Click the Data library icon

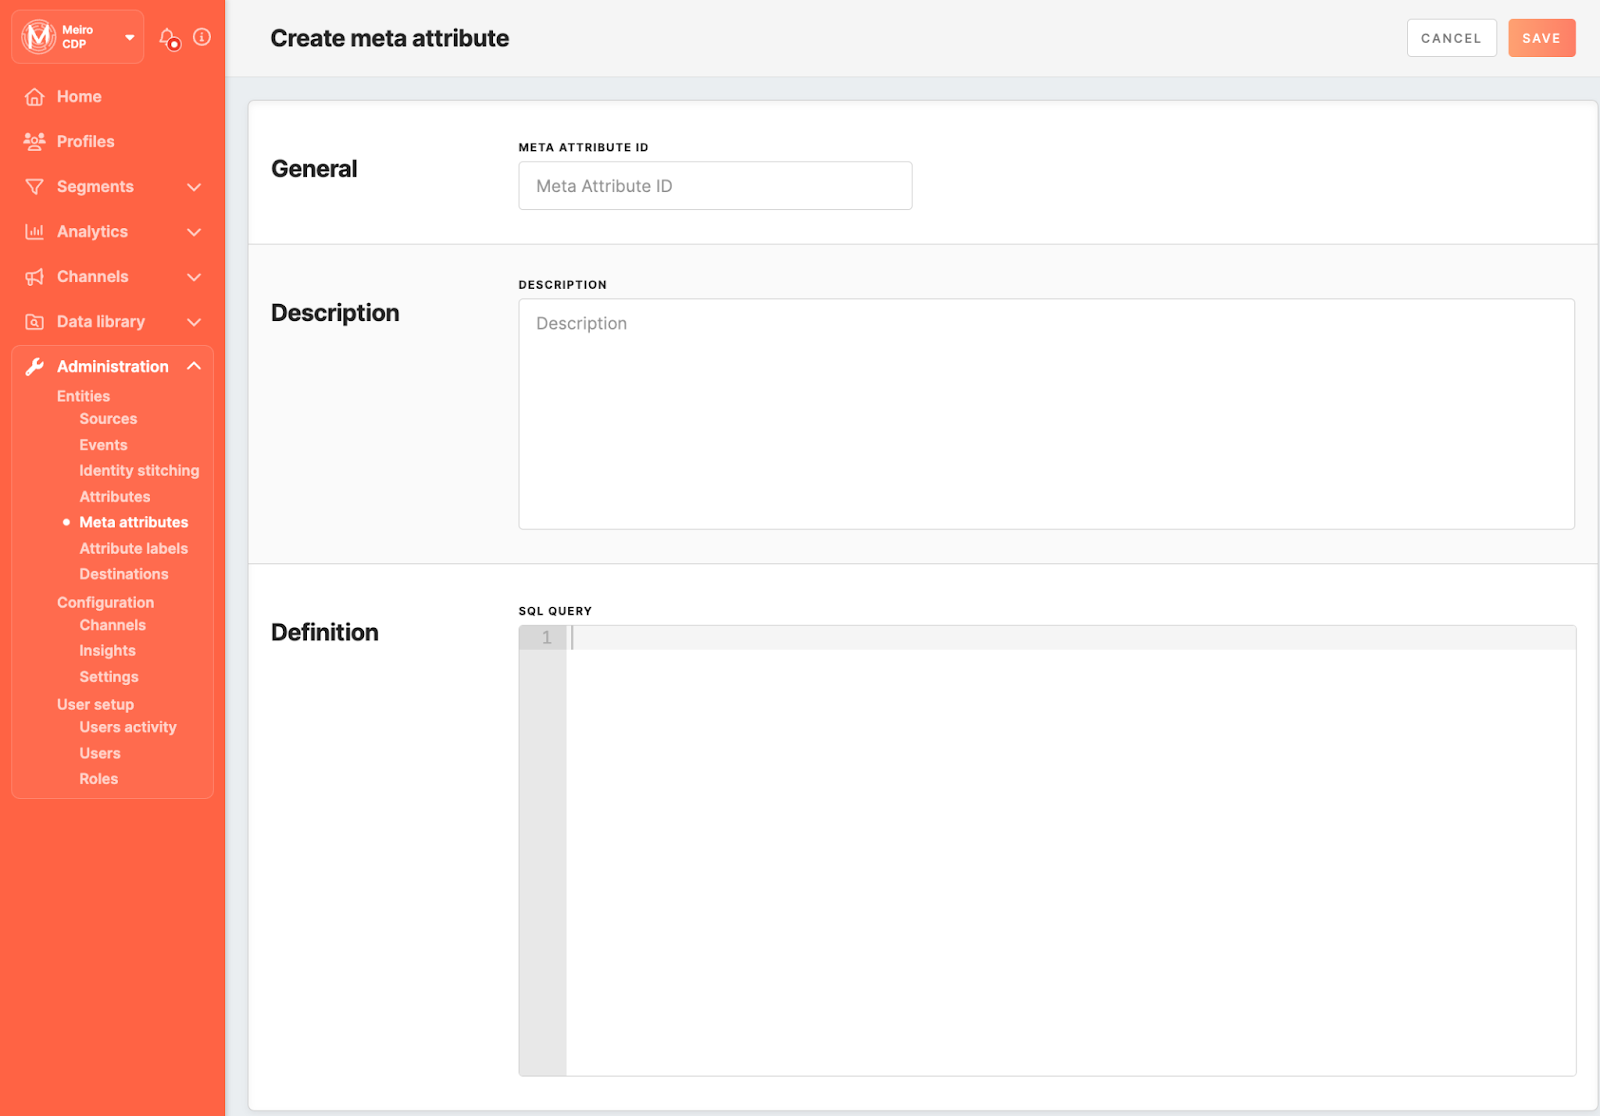coord(35,322)
